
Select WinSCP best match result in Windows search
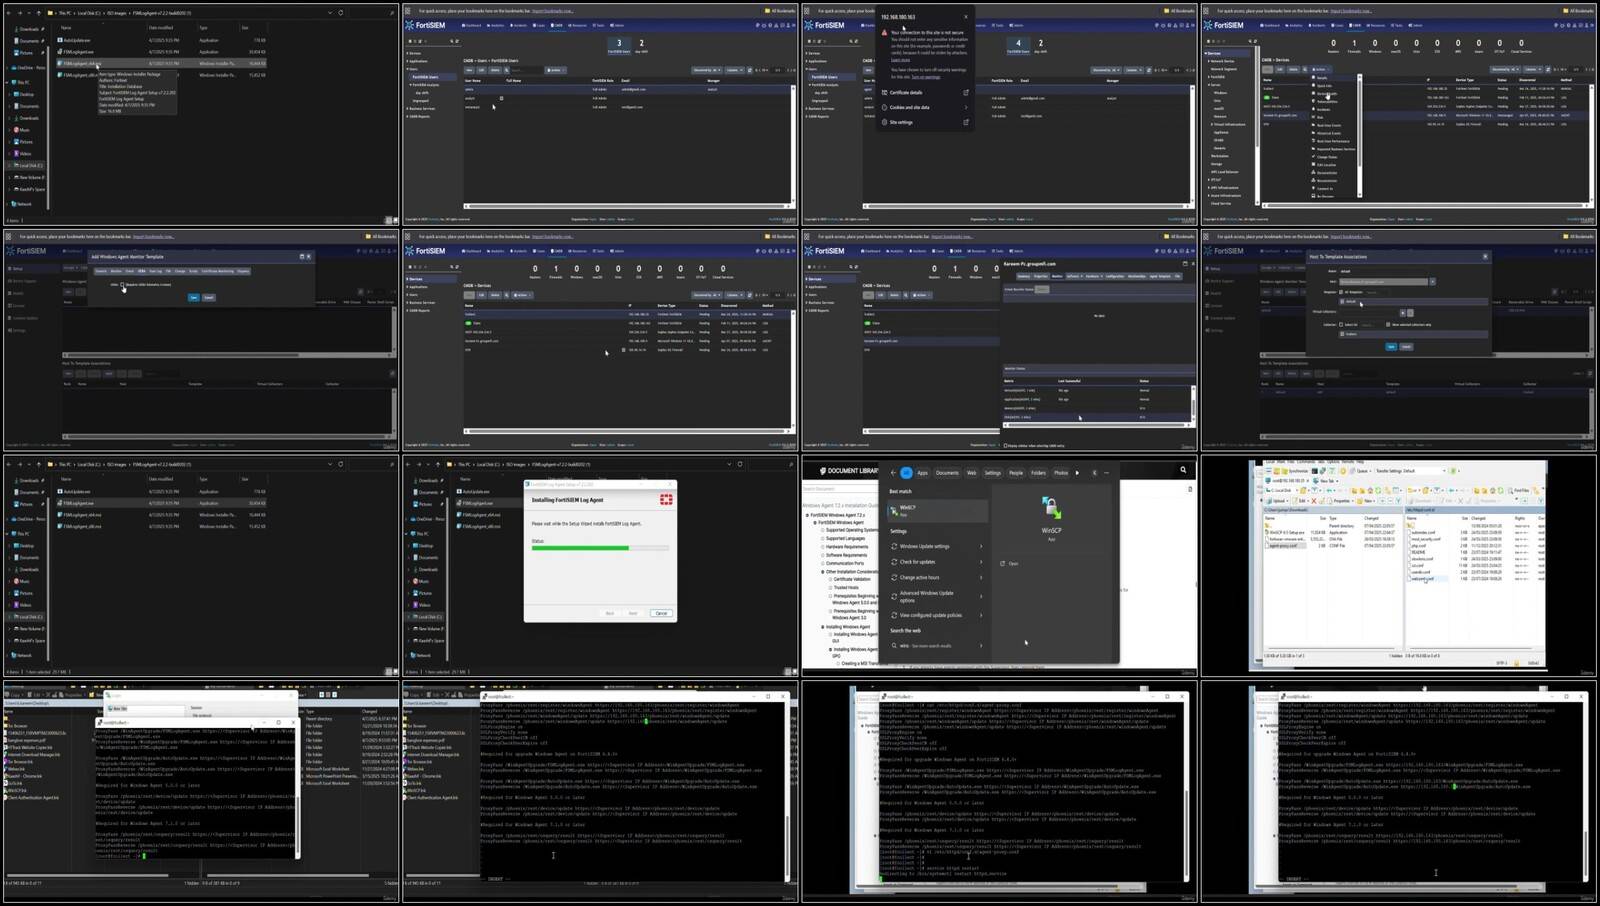pyautogui.click(x=937, y=510)
